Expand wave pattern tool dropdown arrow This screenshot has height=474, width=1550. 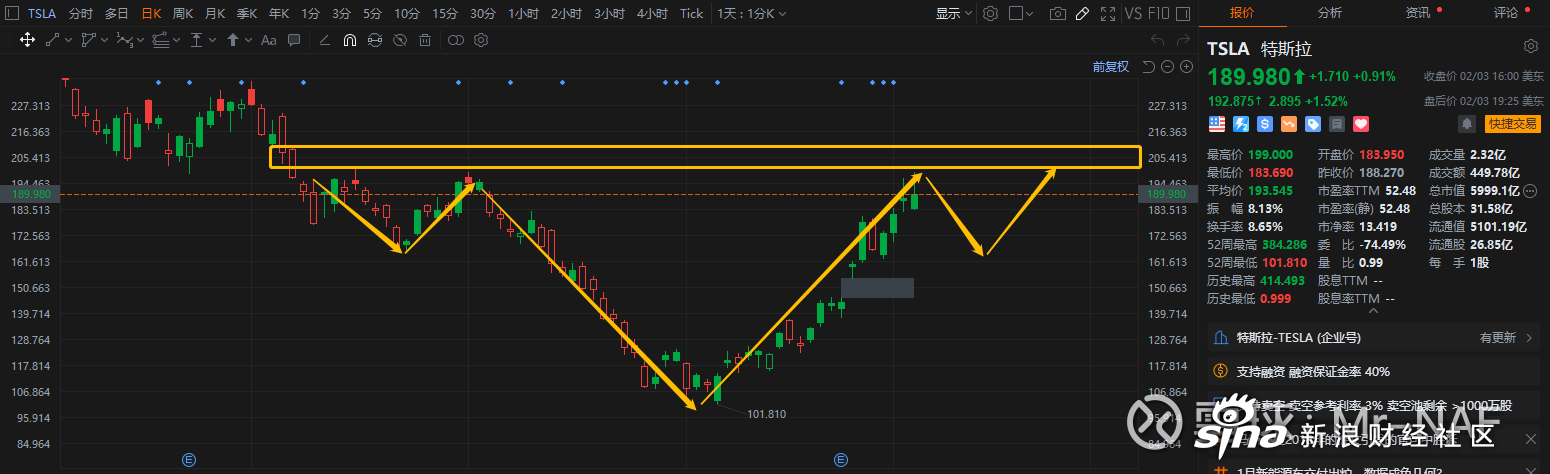coord(139,40)
